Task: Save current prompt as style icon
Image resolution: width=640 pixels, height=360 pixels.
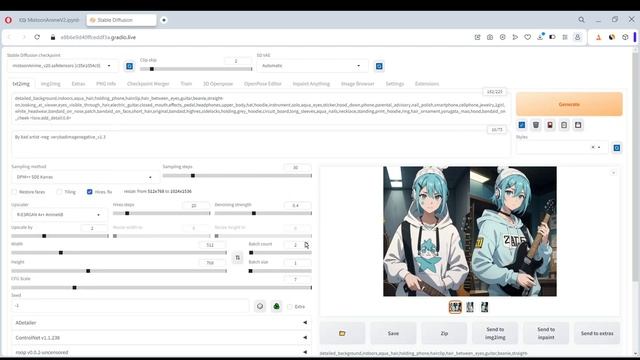Action: pyautogui.click(x=578, y=125)
